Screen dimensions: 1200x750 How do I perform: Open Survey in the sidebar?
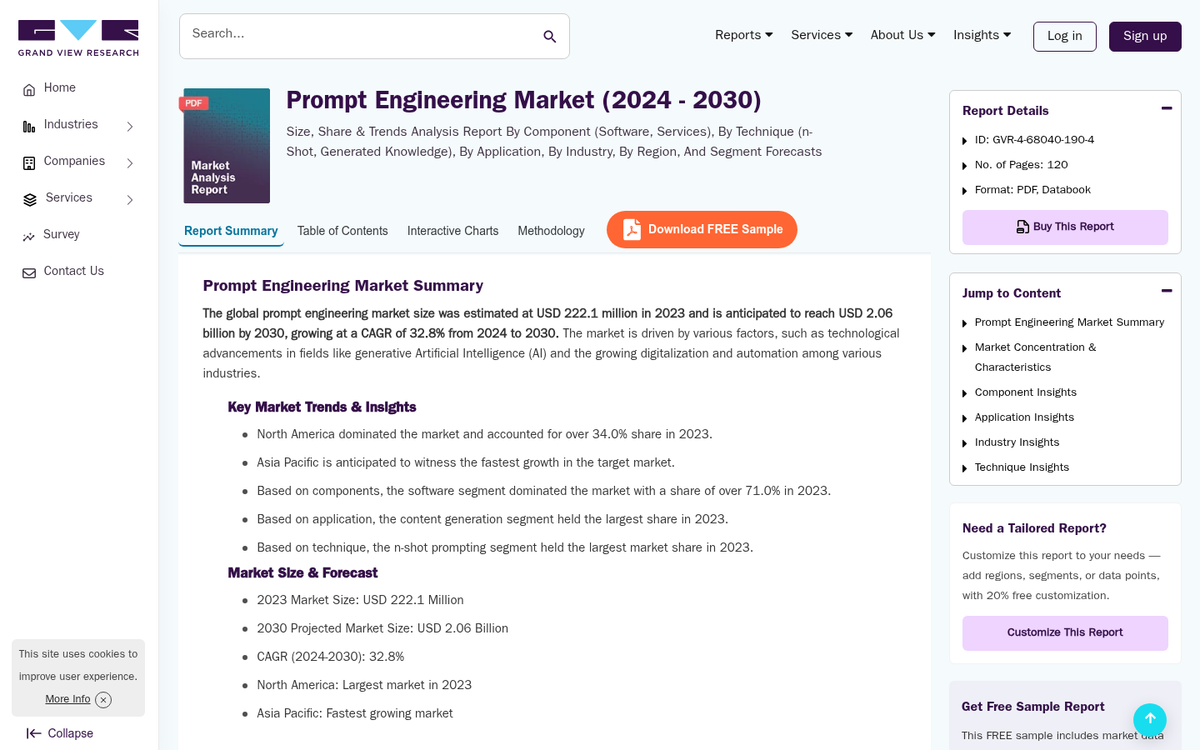[x=61, y=234]
